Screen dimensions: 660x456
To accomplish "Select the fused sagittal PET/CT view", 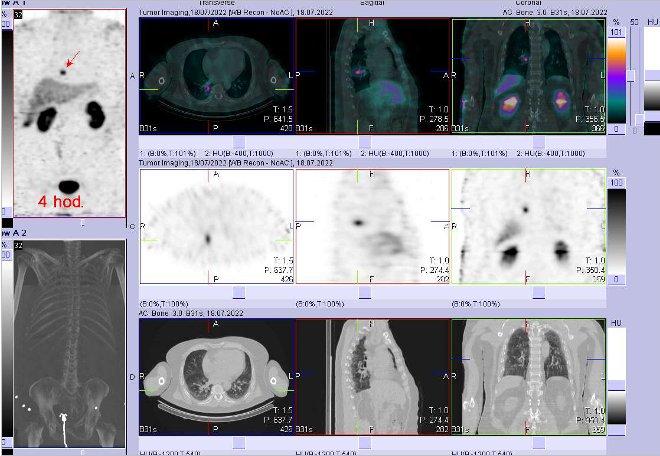I will coord(372,75).
